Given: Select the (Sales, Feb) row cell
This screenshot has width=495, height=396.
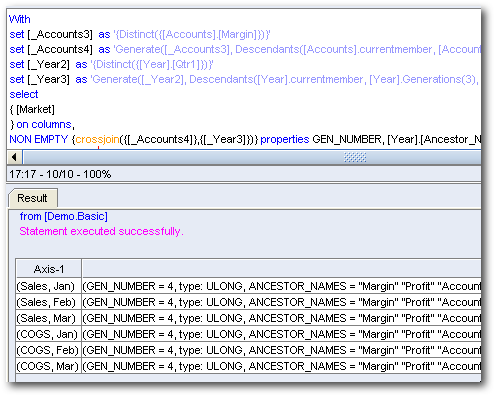Looking at the screenshot, I should (49, 302).
